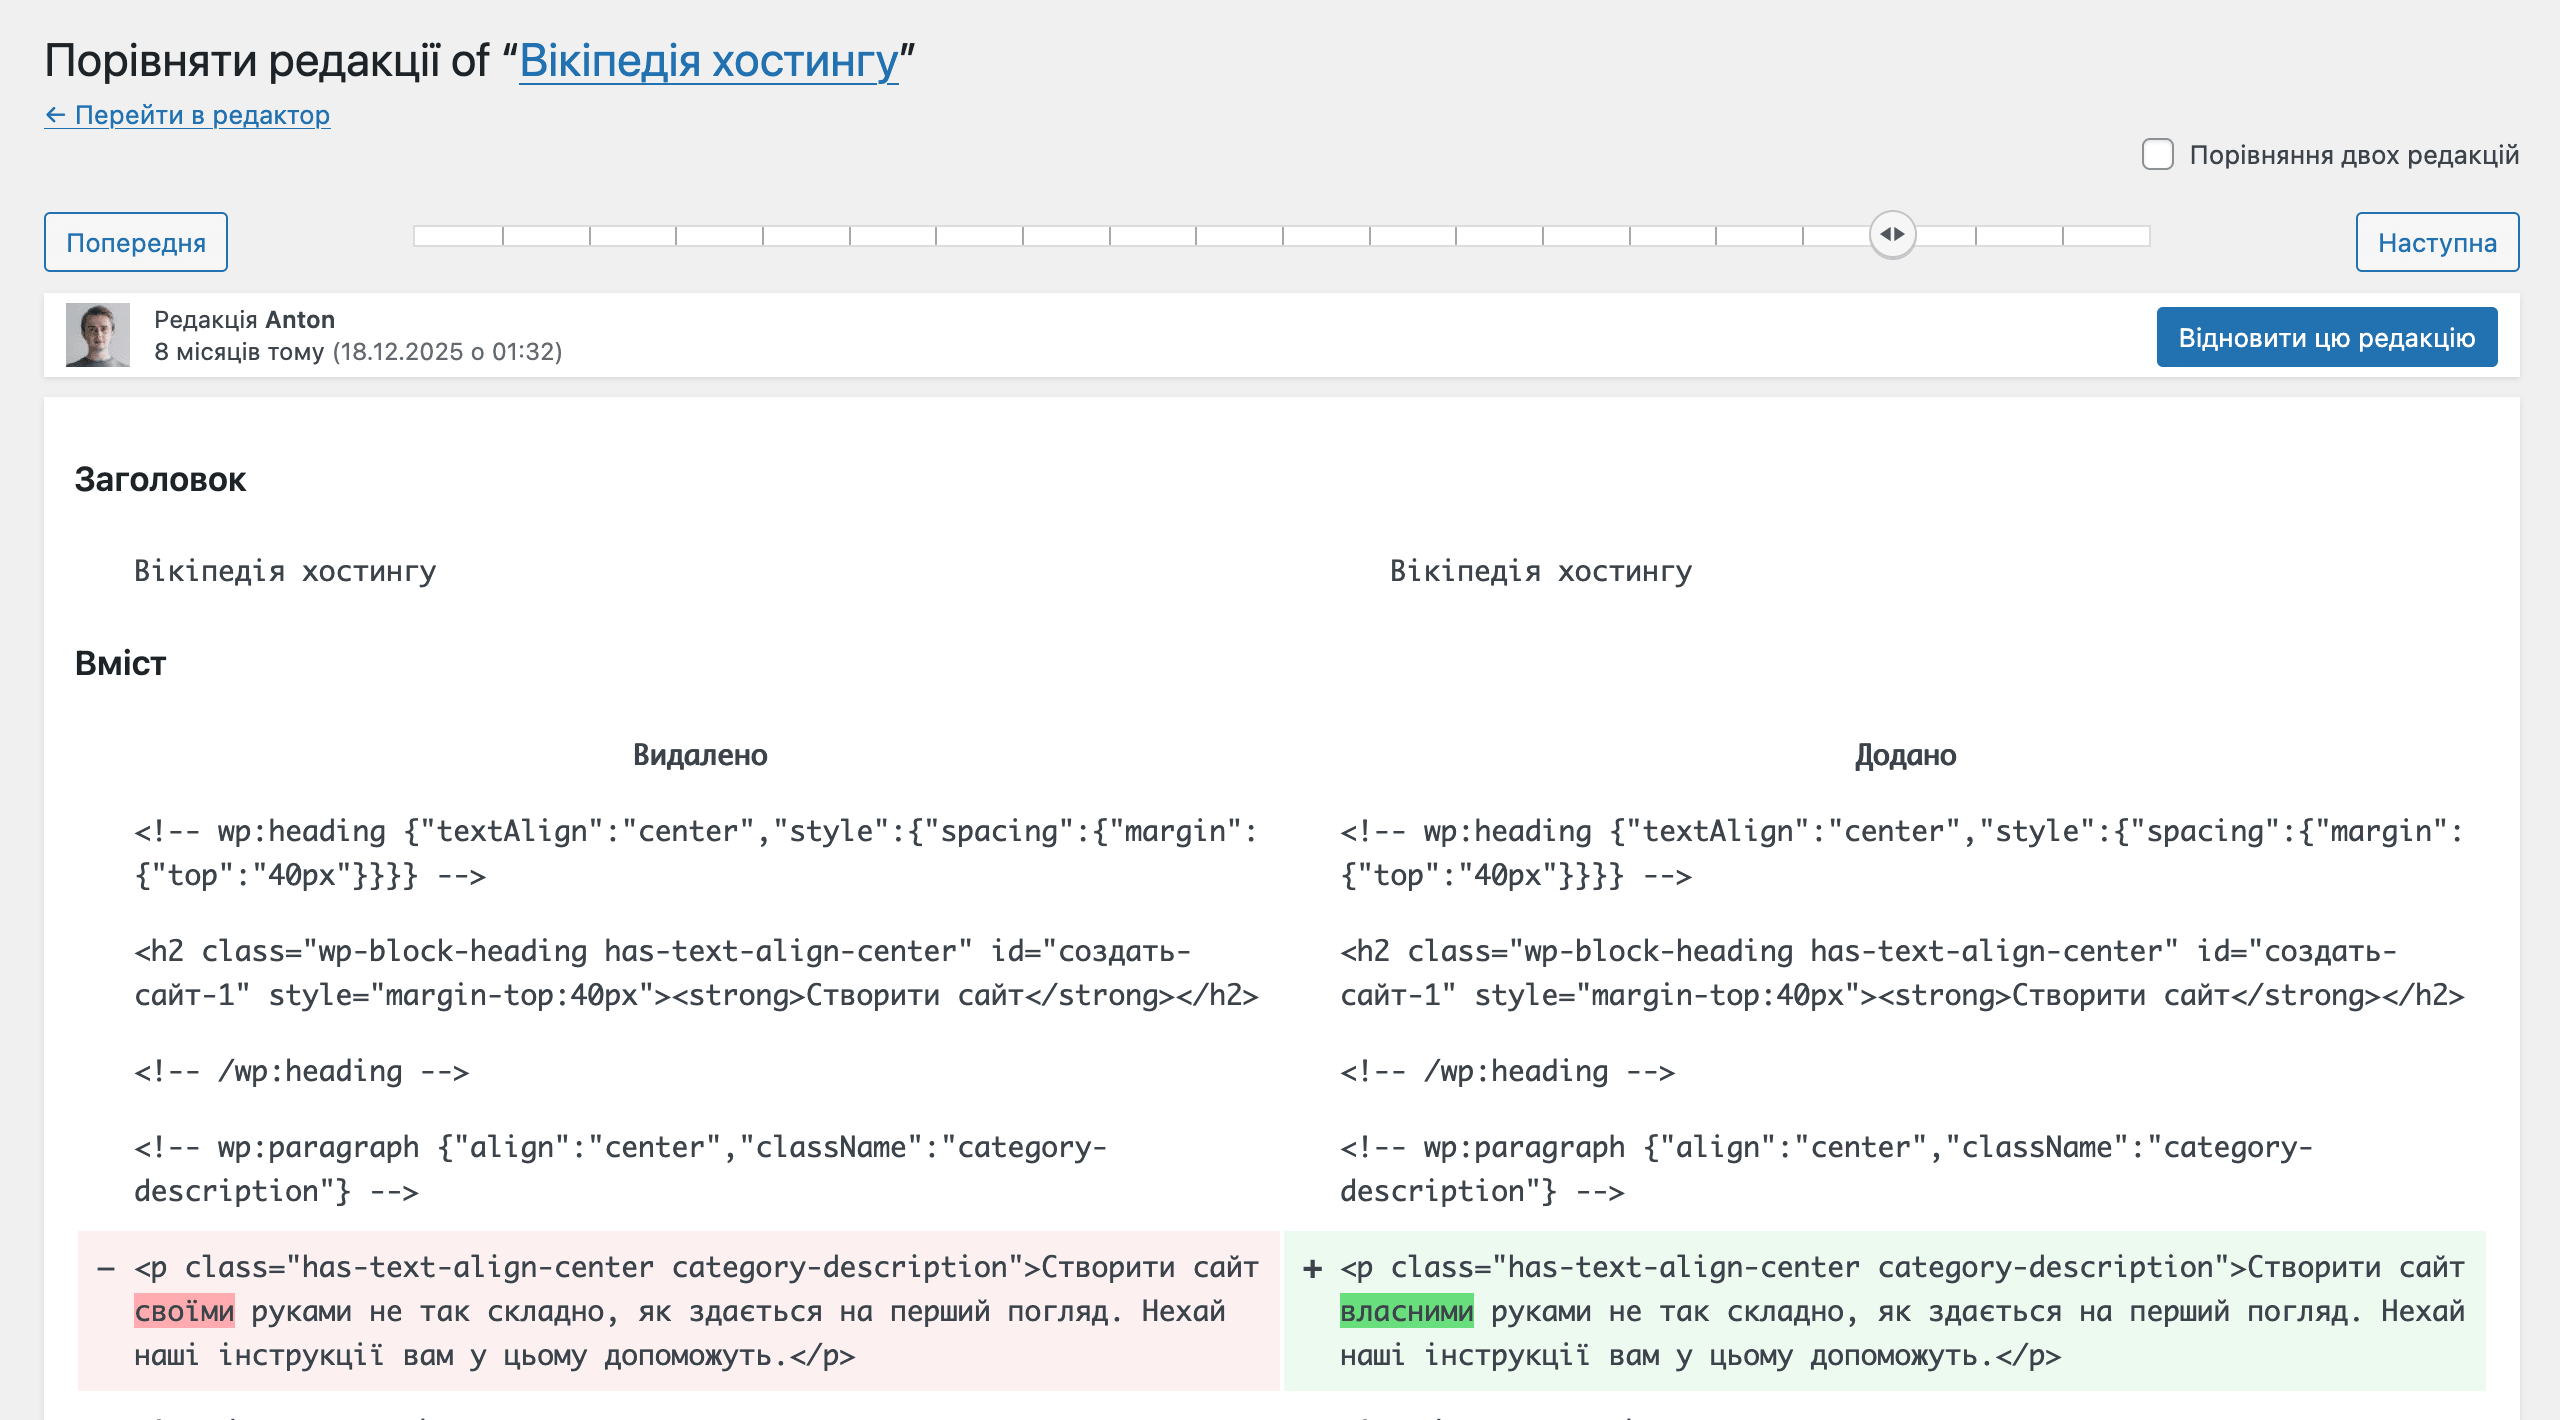Click the 'Вміст' section heading
The image size is (2560, 1420).
click(120, 664)
